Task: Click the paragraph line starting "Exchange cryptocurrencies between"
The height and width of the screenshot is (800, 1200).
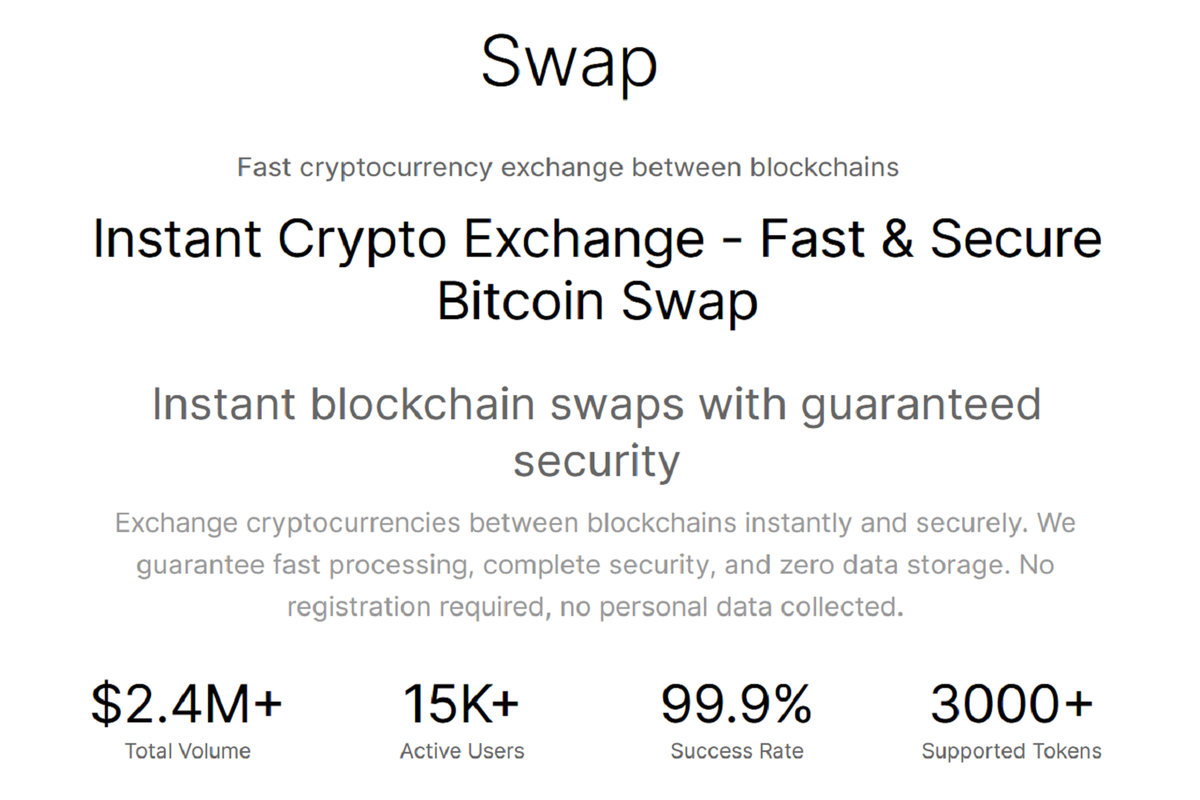Action: (x=595, y=523)
